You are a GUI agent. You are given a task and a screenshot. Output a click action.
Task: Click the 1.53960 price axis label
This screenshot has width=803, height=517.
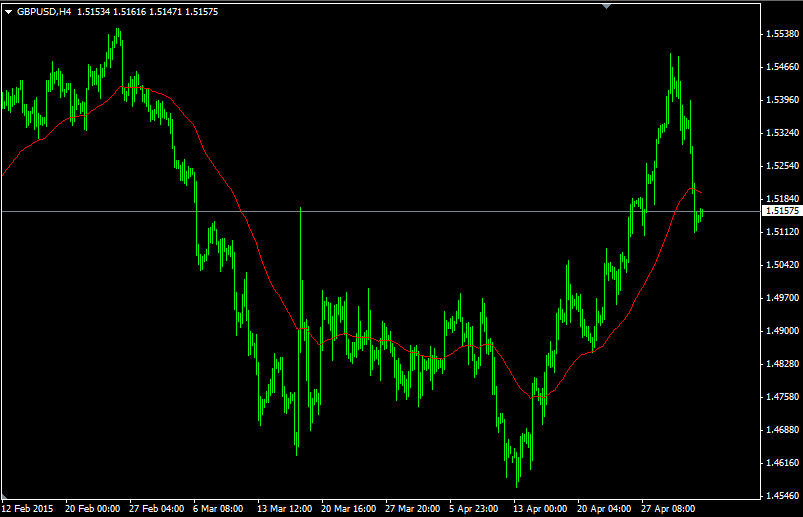pos(783,100)
